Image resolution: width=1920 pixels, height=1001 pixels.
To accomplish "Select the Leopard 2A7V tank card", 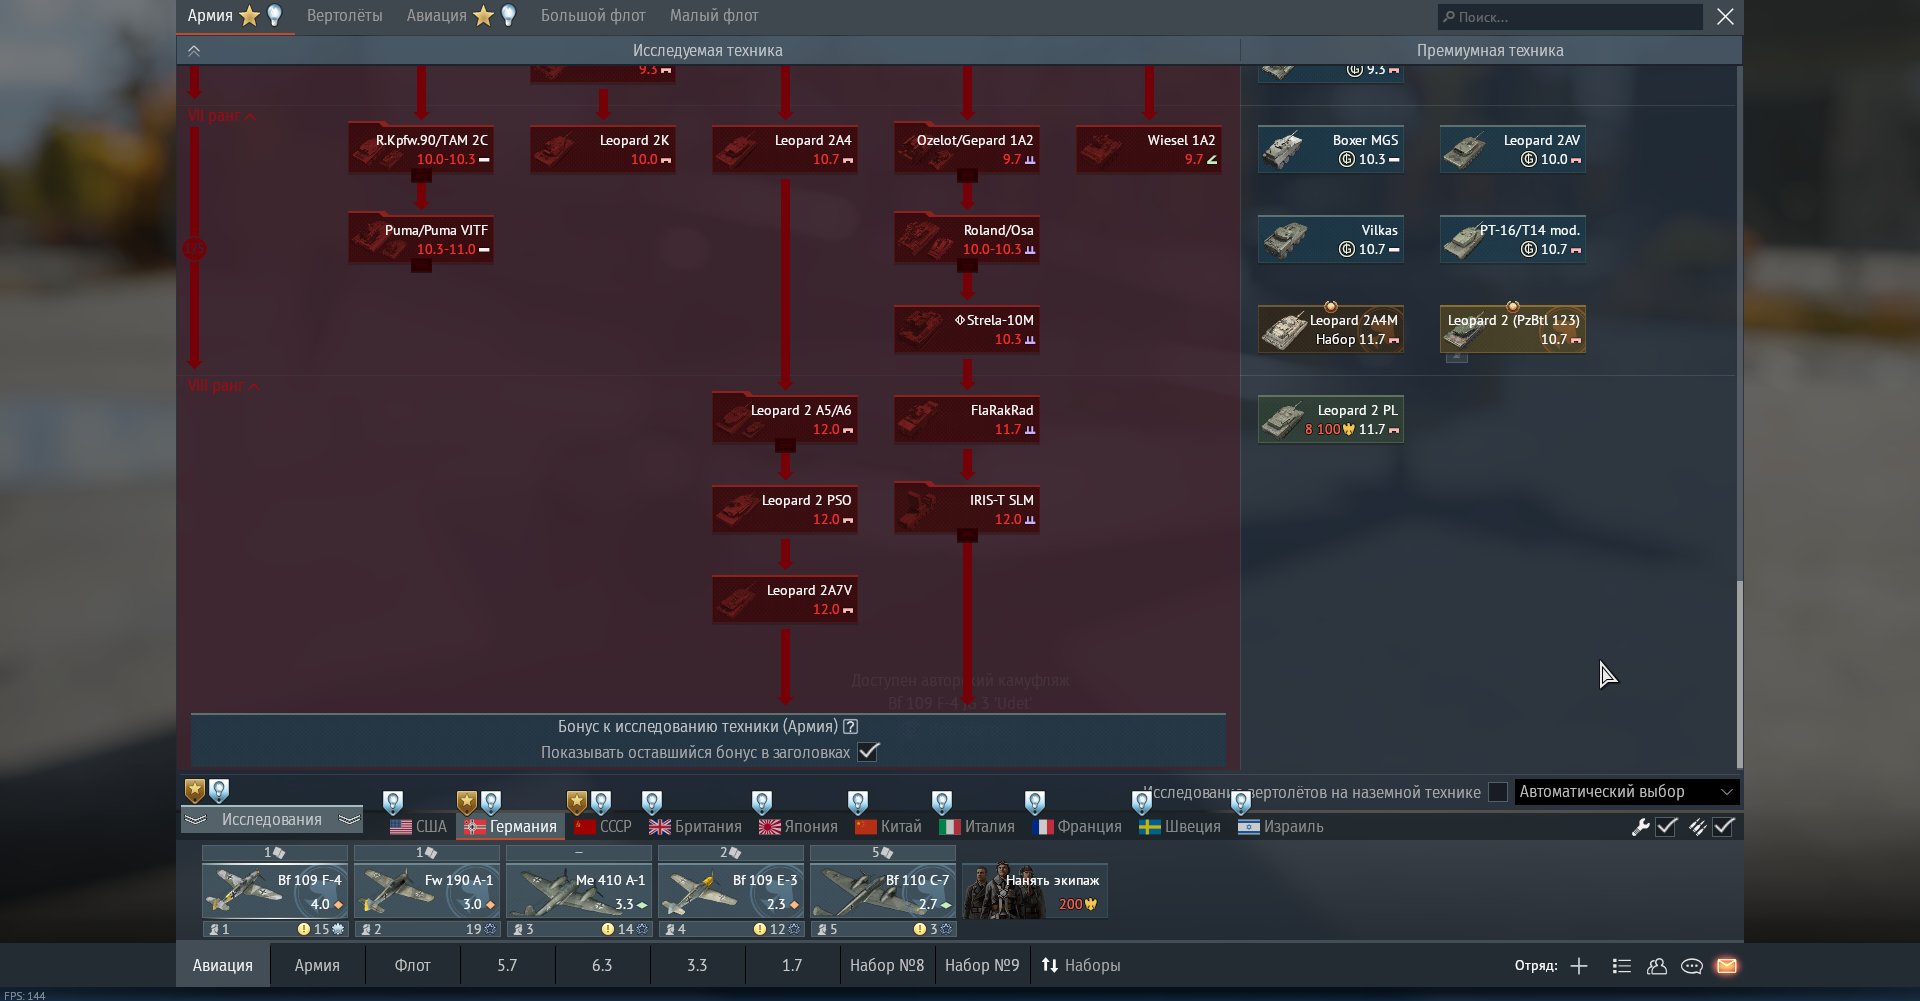I will pyautogui.click(x=785, y=600).
